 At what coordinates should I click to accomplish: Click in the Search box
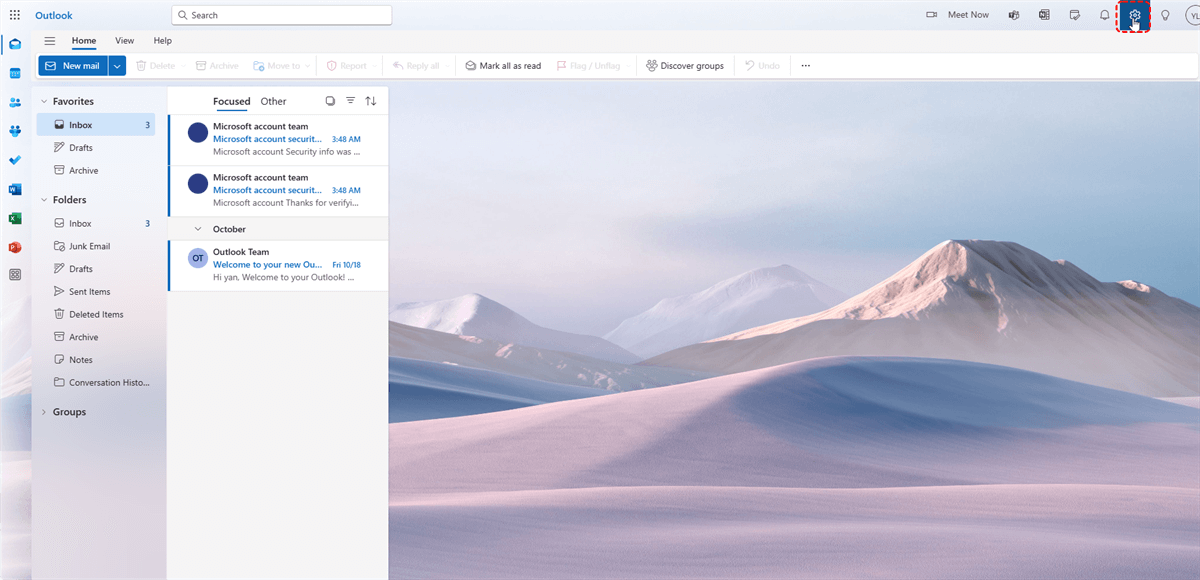point(282,15)
